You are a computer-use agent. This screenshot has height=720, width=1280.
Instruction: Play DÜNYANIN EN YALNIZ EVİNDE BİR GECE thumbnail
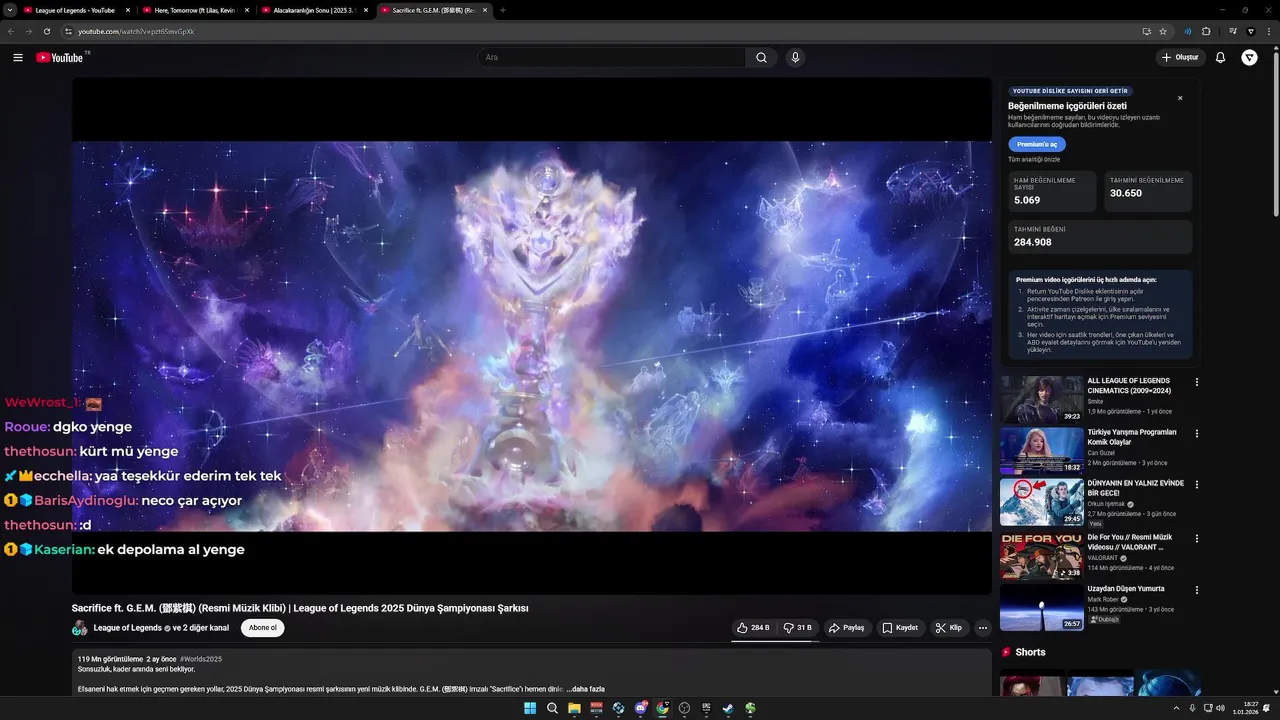1042,502
